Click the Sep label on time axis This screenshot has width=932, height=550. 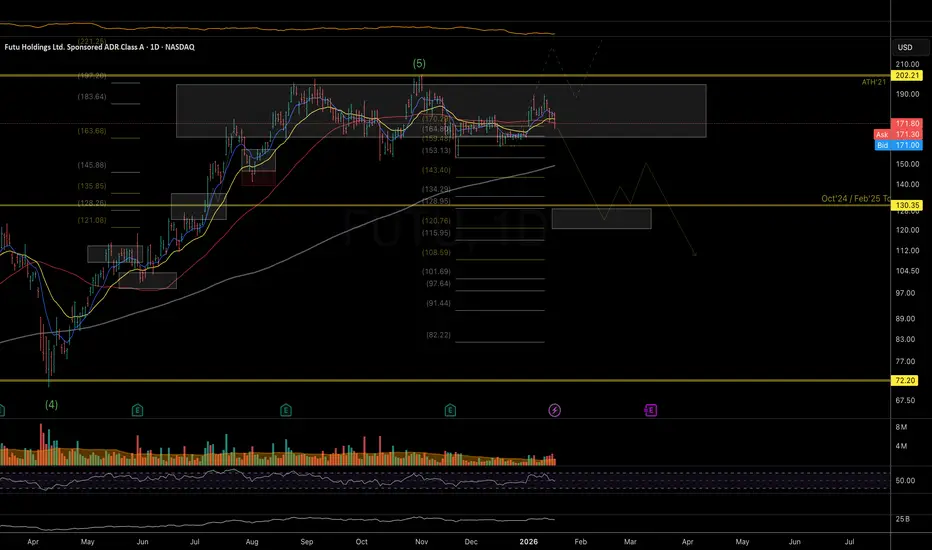pyautogui.click(x=307, y=542)
